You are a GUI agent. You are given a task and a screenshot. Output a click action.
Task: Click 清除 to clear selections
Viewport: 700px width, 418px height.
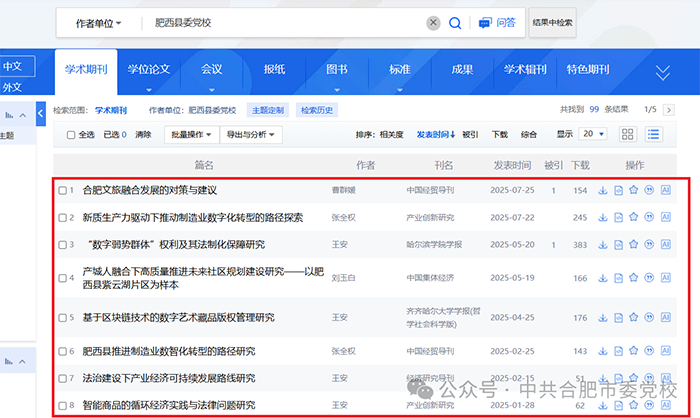[143, 134]
